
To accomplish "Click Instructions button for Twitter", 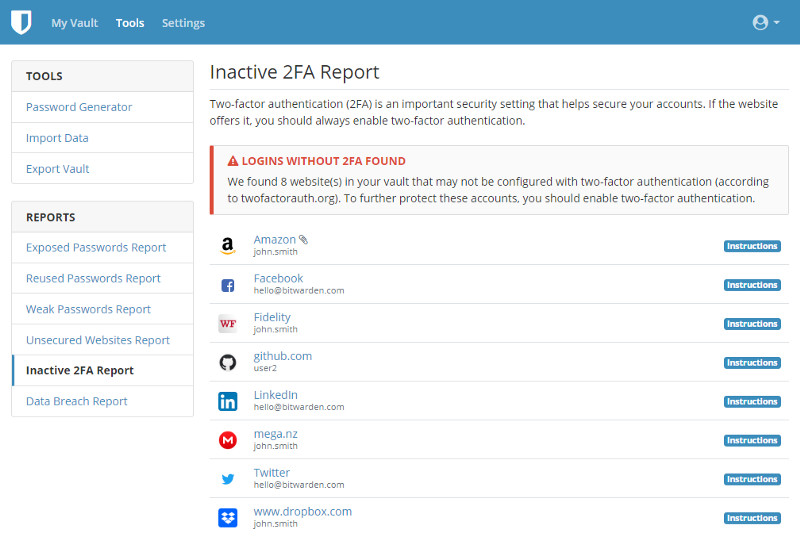I will (752, 479).
